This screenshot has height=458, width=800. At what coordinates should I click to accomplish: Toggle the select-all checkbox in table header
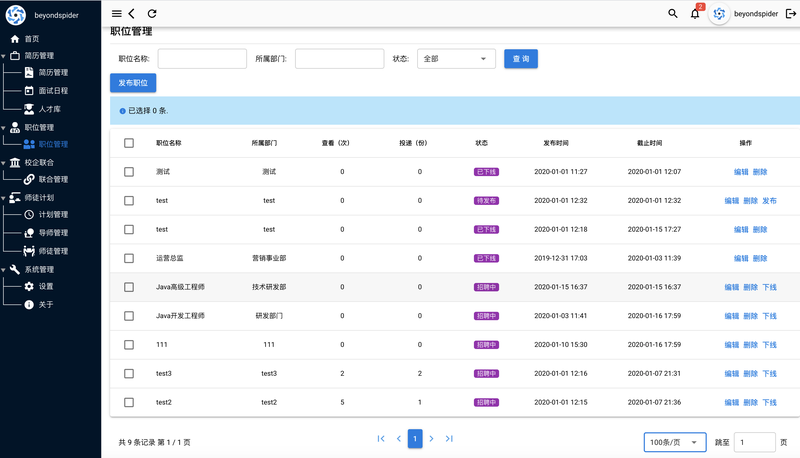tap(129, 143)
